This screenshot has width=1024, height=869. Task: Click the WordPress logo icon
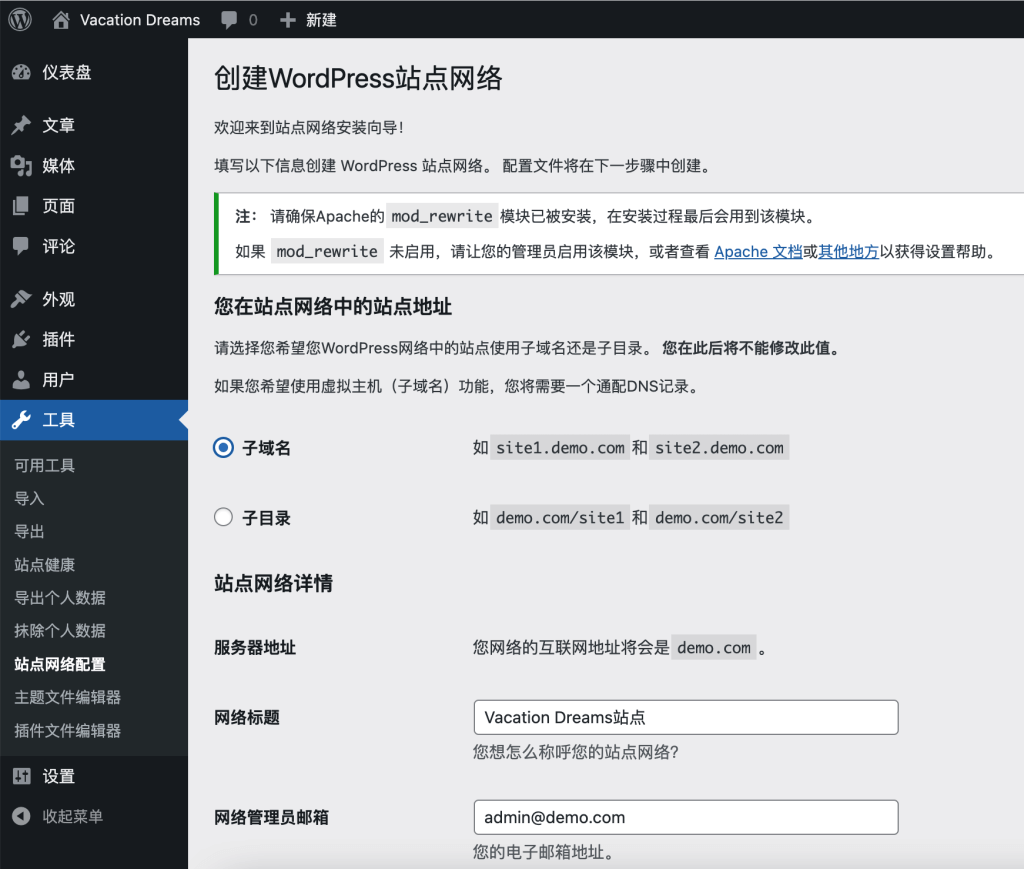(x=20, y=19)
